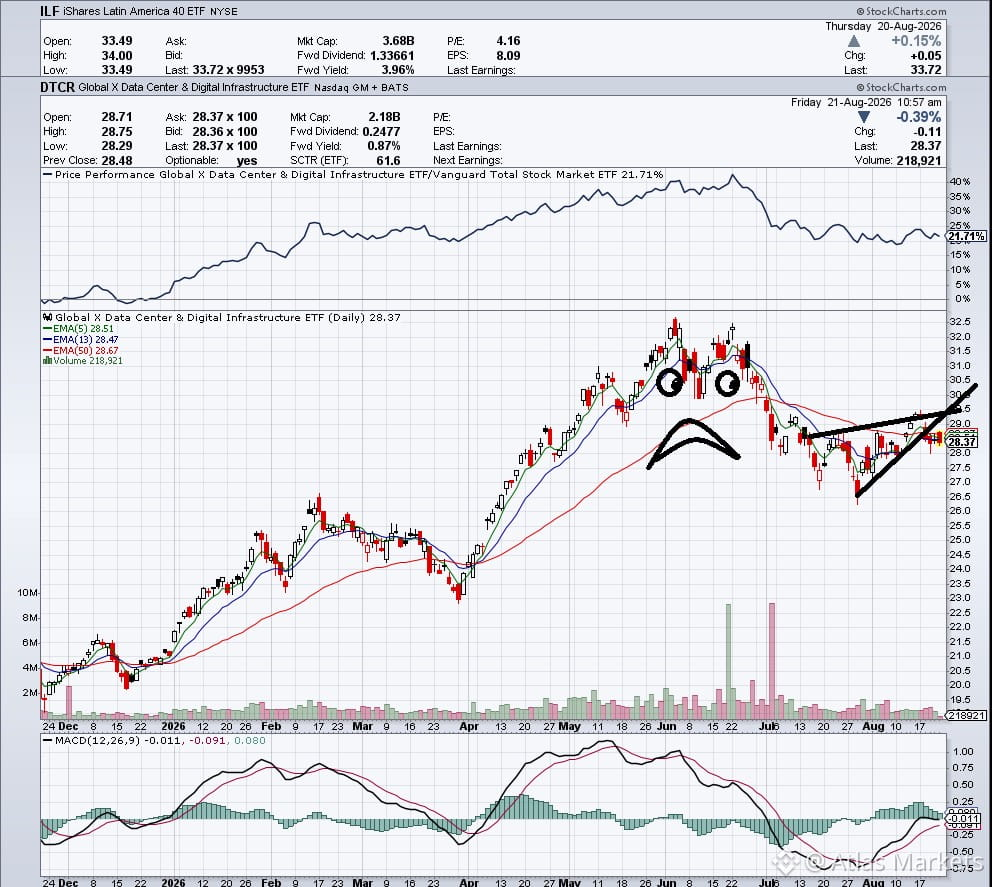Image resolution: width=992 pixels, height=887 pixels.
Task: Select Prev Close value 28.48
Action: click(117, 160)
